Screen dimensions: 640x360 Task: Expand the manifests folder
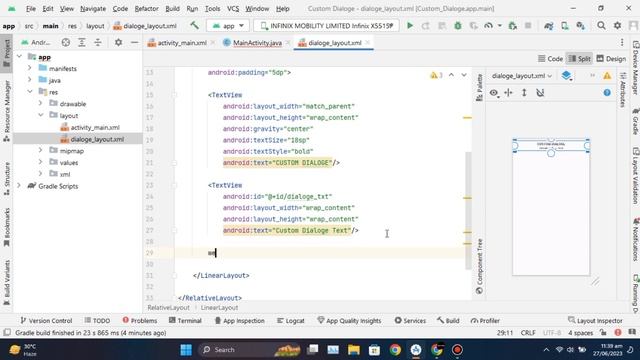tap(30, 68)
